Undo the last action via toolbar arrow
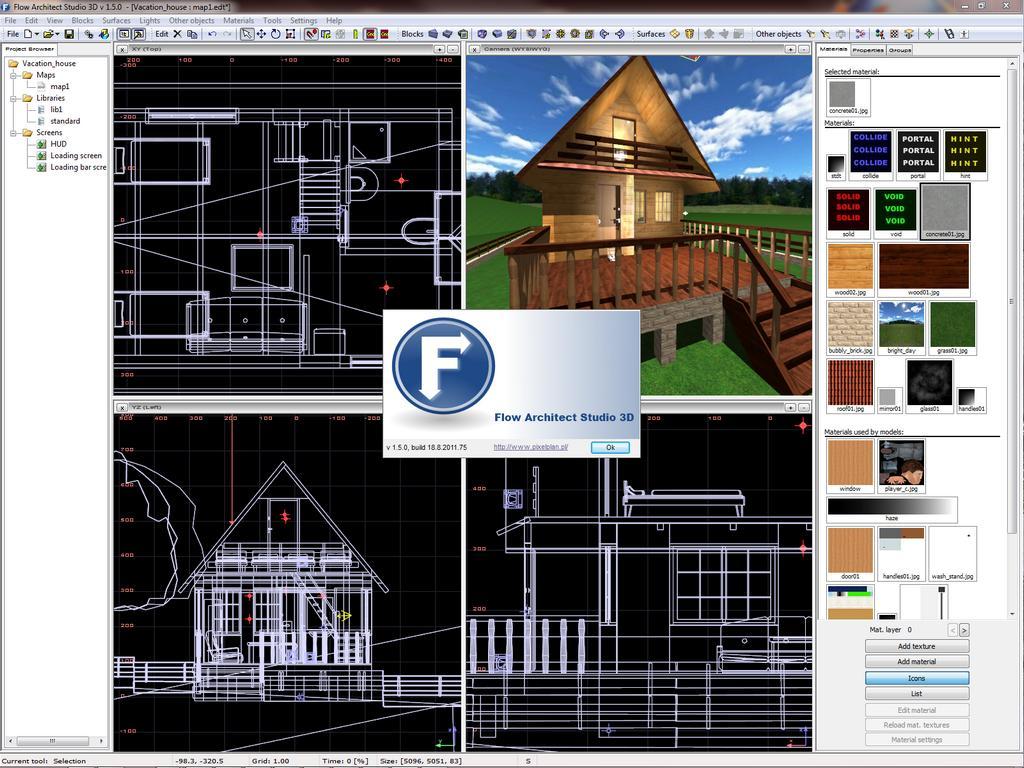Screen dimensions: 1024x768 (213, 34)
